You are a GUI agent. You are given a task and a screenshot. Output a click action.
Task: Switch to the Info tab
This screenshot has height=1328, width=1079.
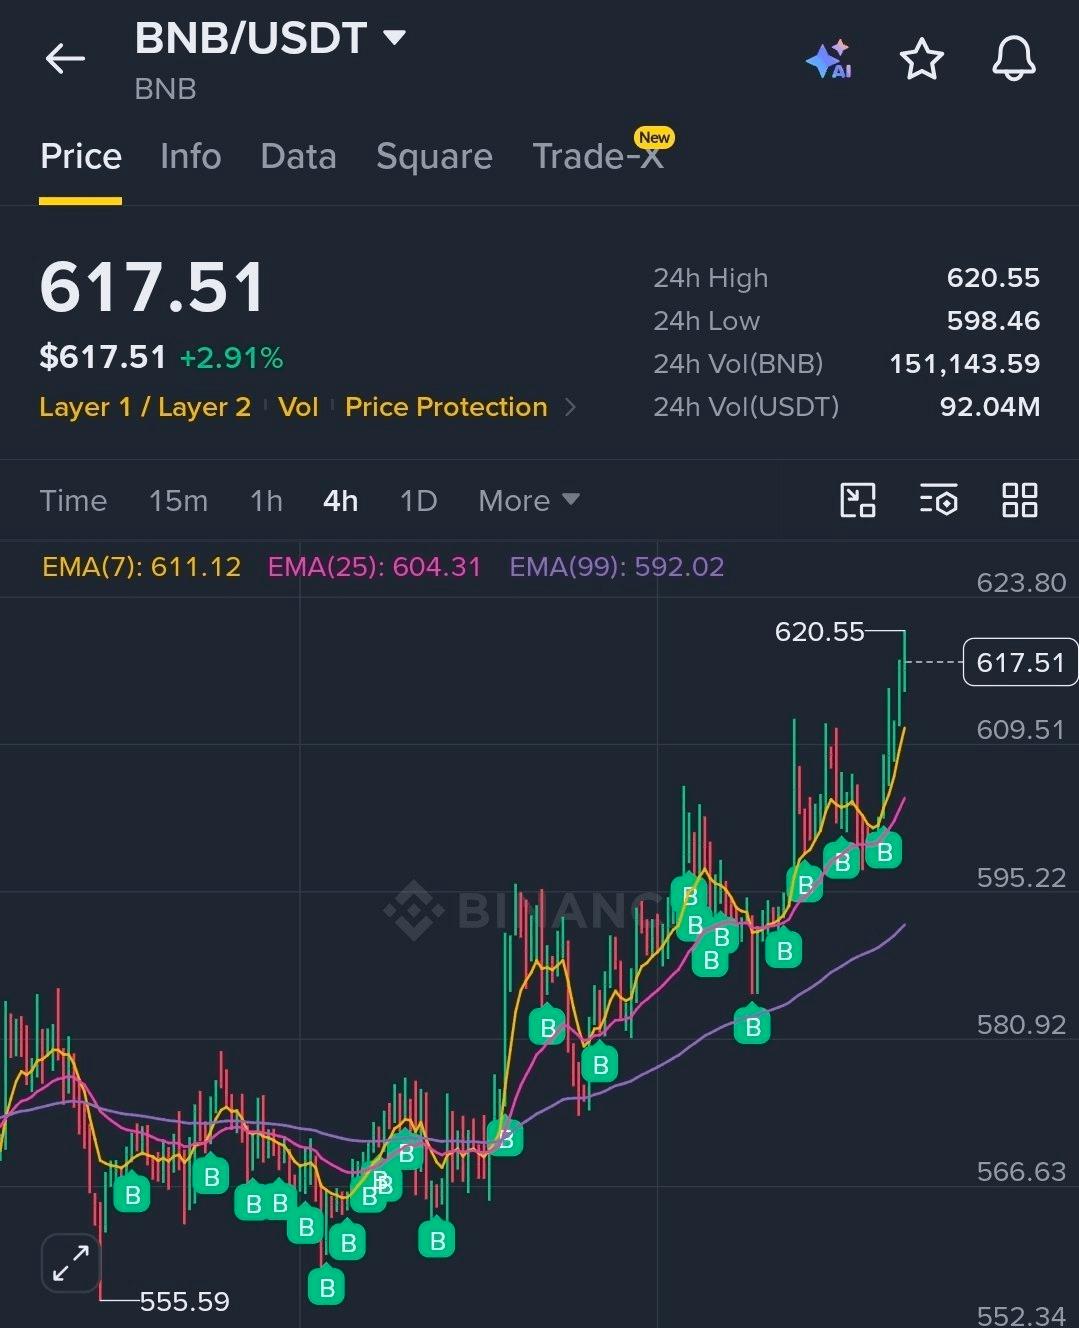(191, 157)
